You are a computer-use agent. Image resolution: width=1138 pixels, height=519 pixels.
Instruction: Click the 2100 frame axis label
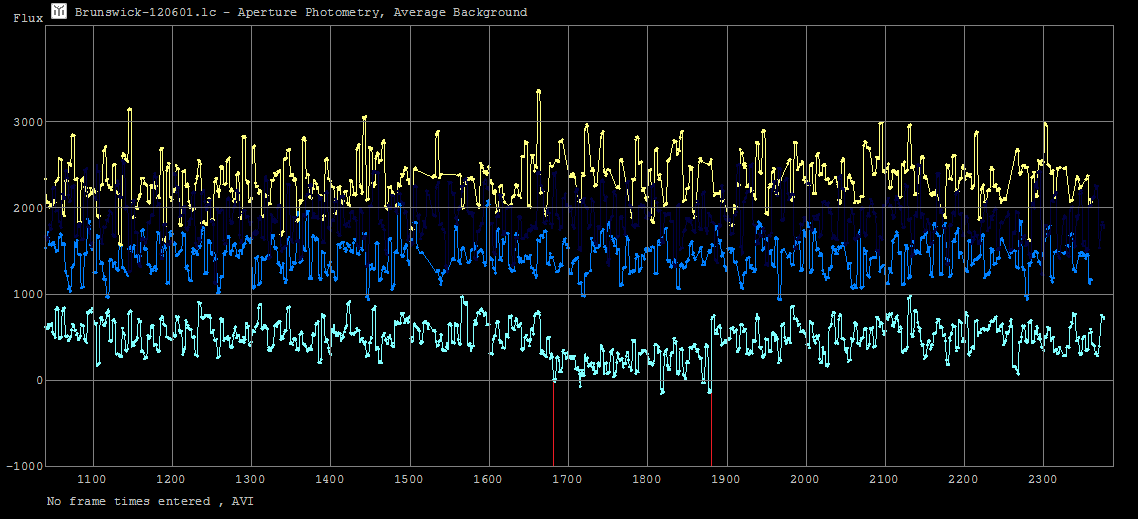[x=885, y=479]
